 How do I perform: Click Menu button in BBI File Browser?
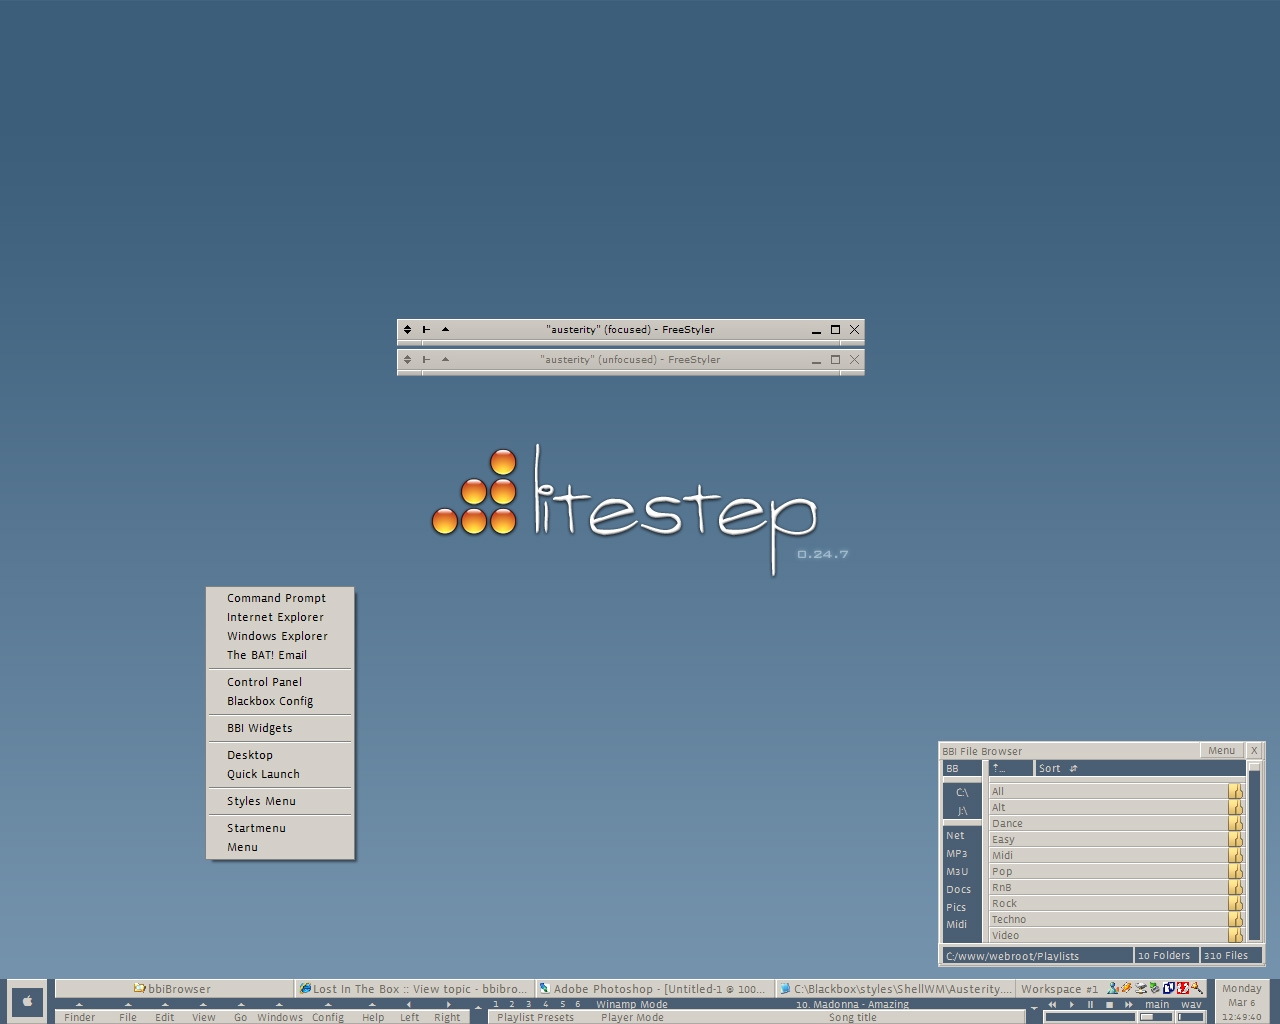pyautogui.click(x=1221, y=750)
